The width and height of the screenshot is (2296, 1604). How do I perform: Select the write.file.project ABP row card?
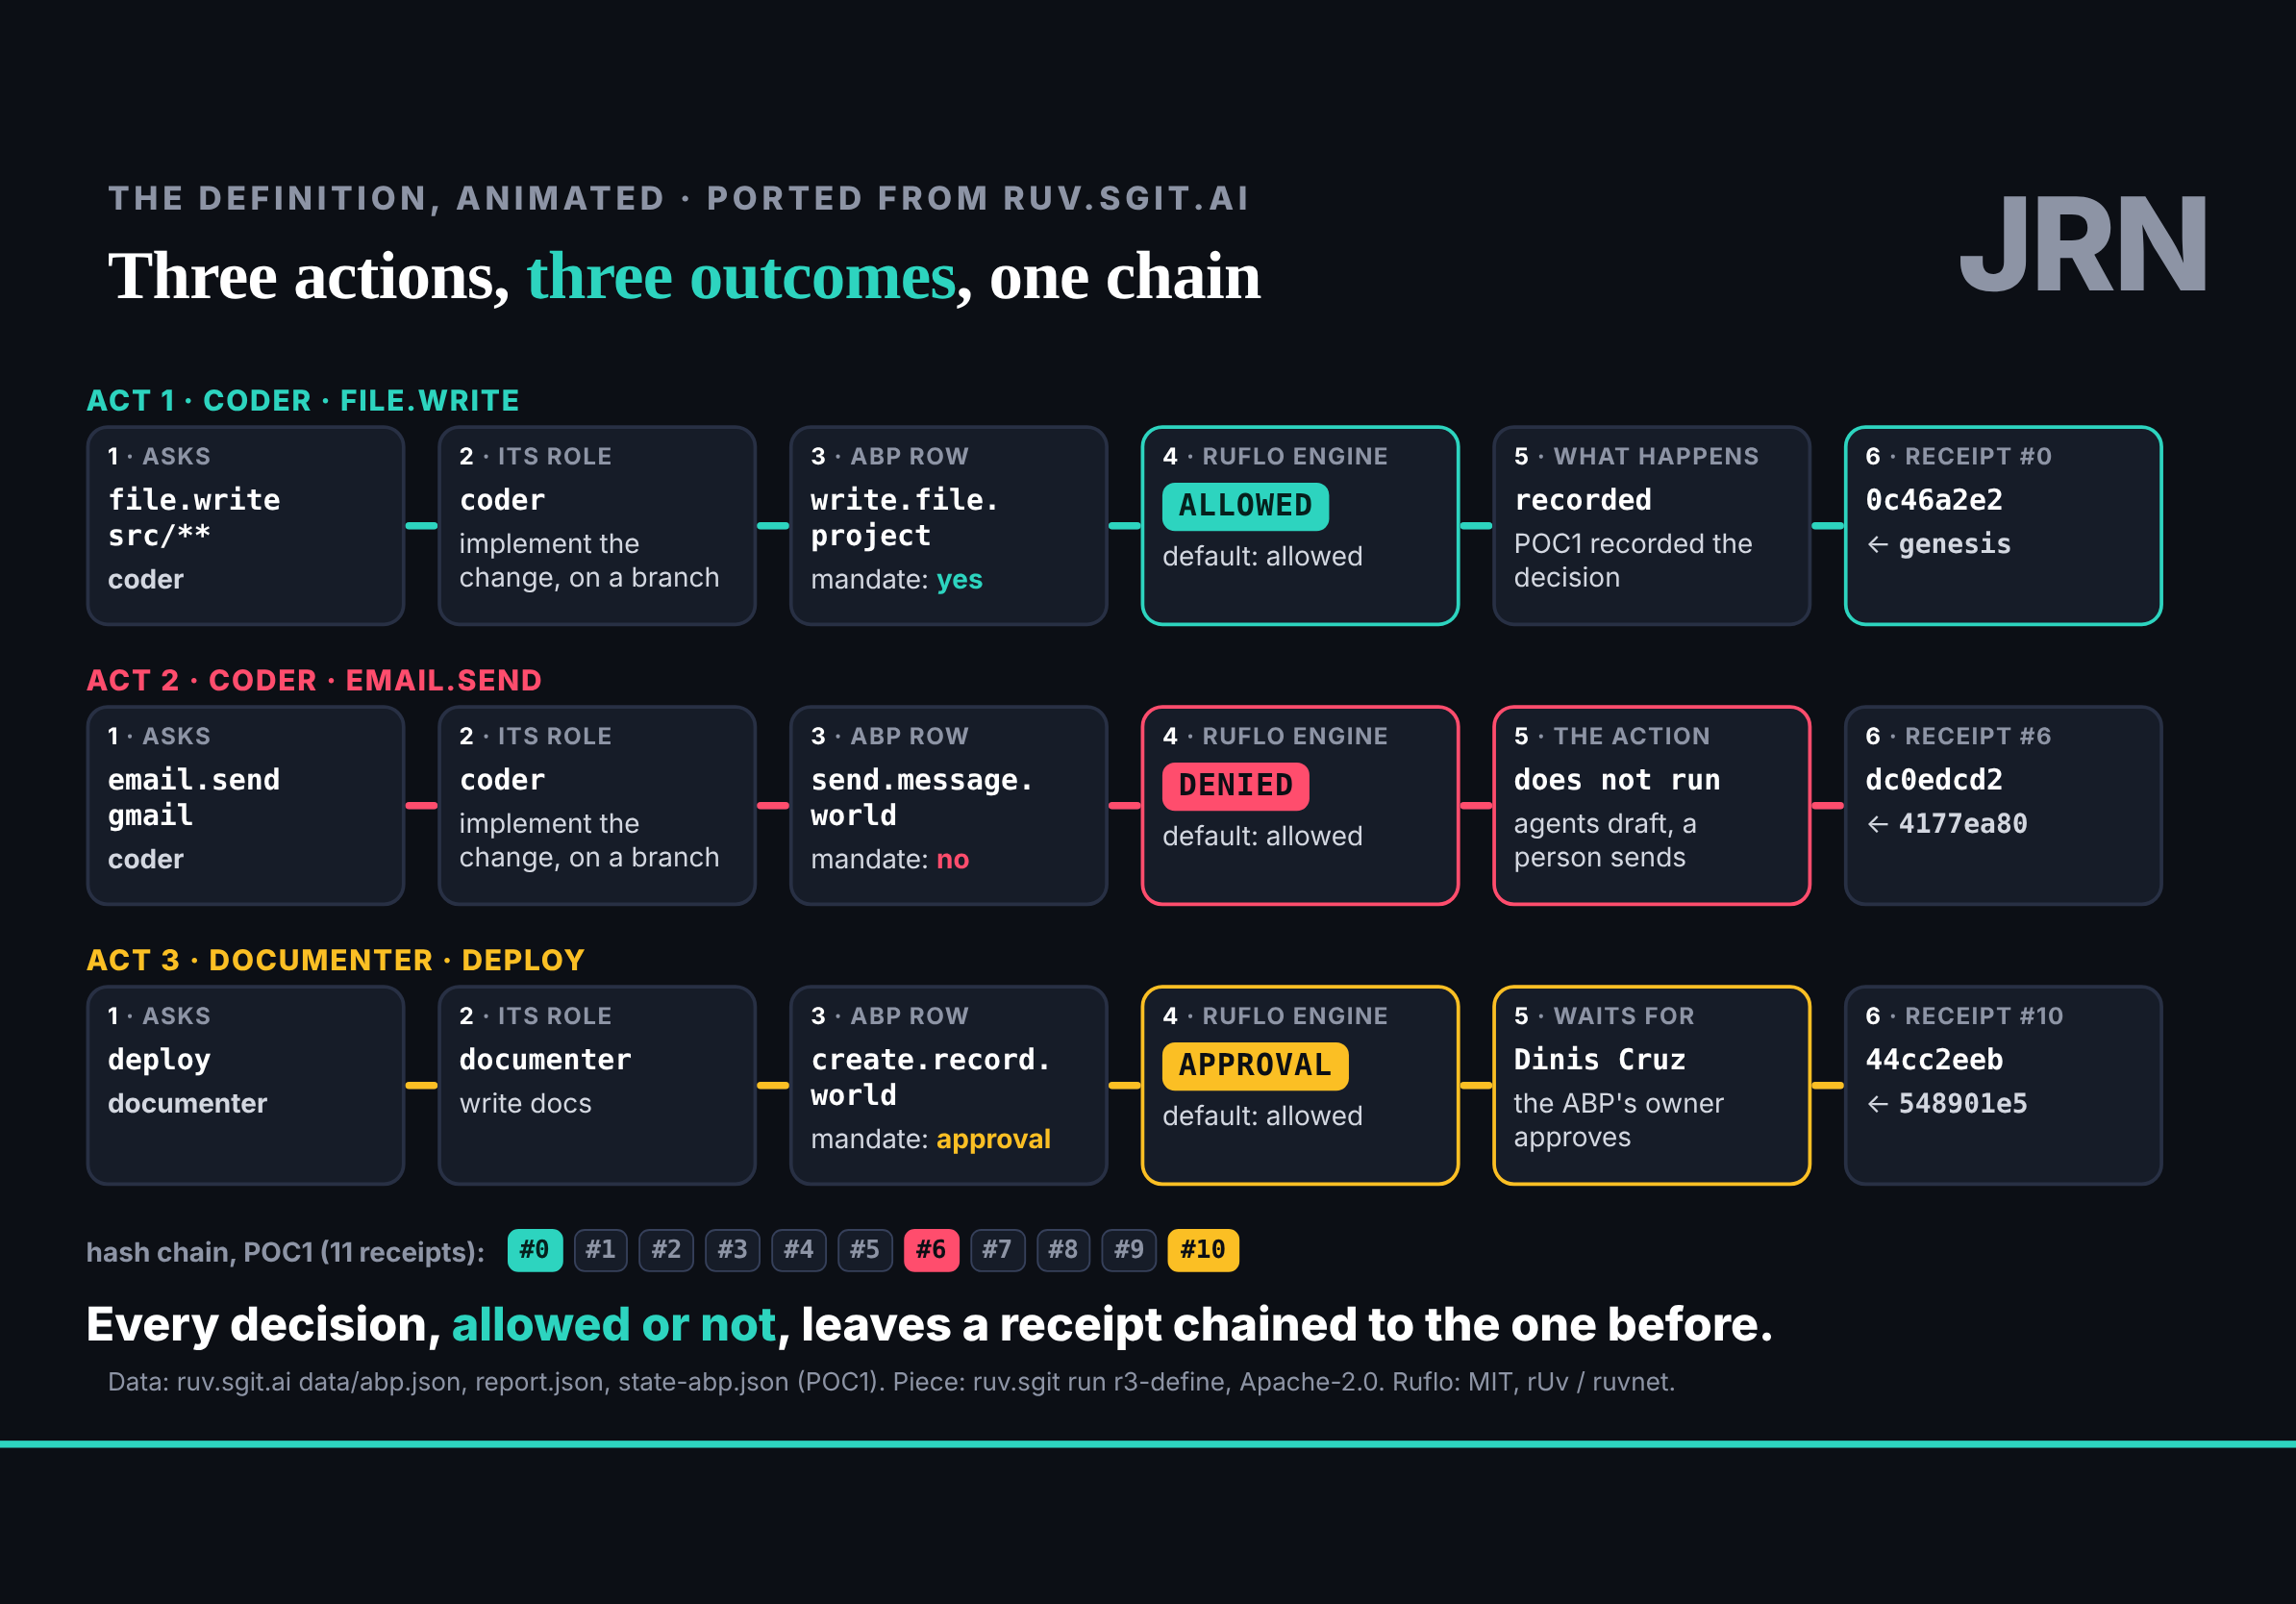(949, 526)
